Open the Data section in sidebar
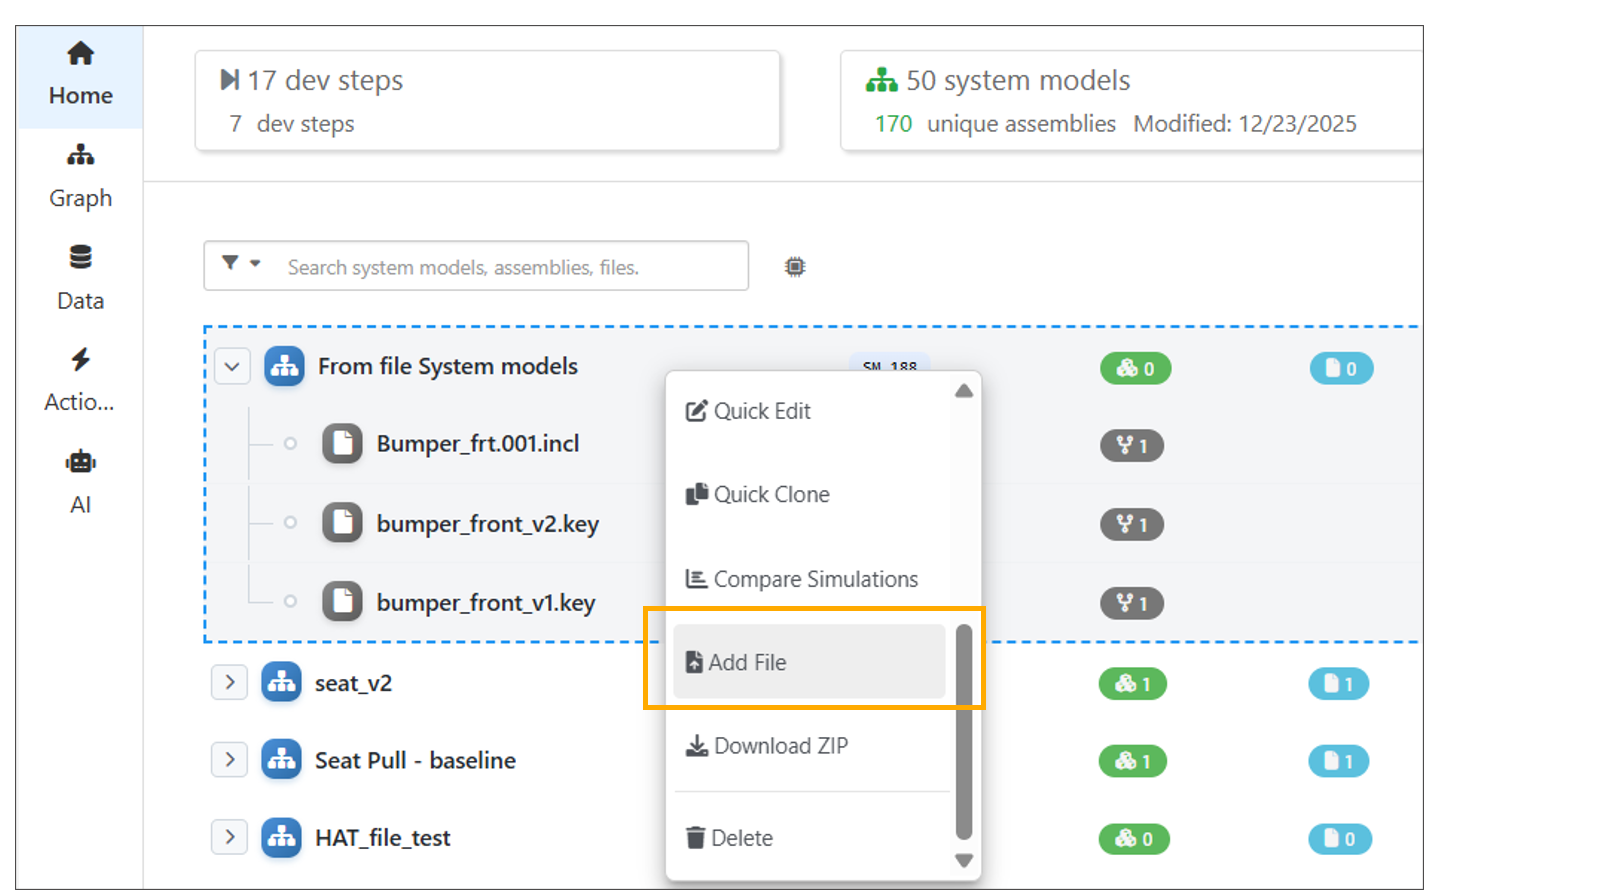 [80, 277]
